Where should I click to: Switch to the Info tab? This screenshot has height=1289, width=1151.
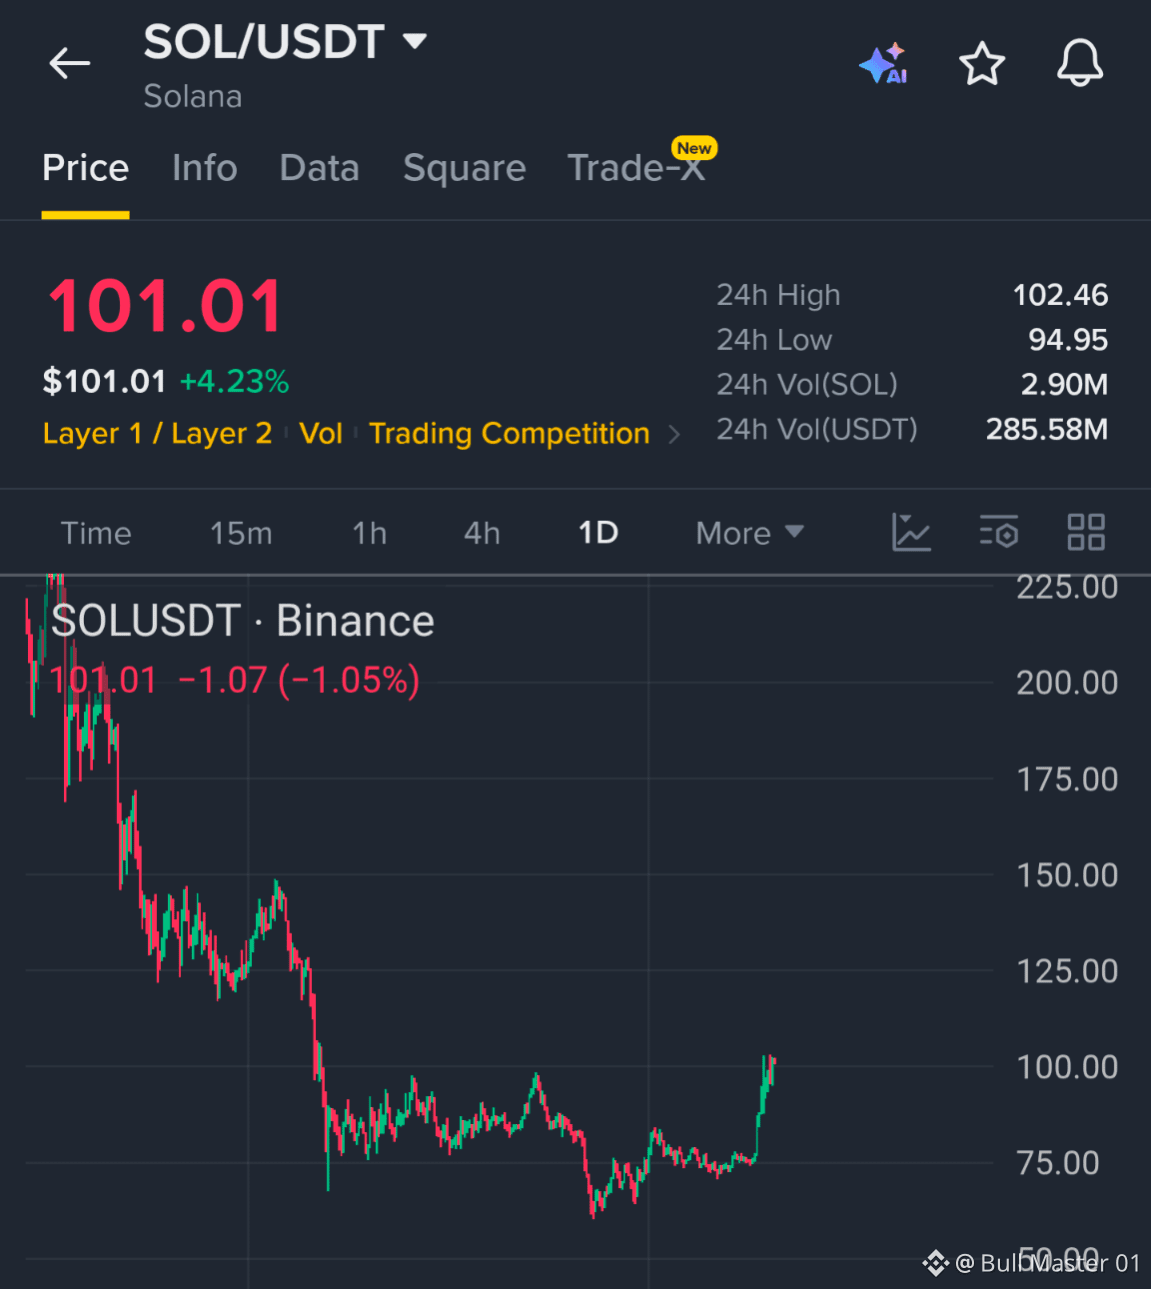coord(204,168)
